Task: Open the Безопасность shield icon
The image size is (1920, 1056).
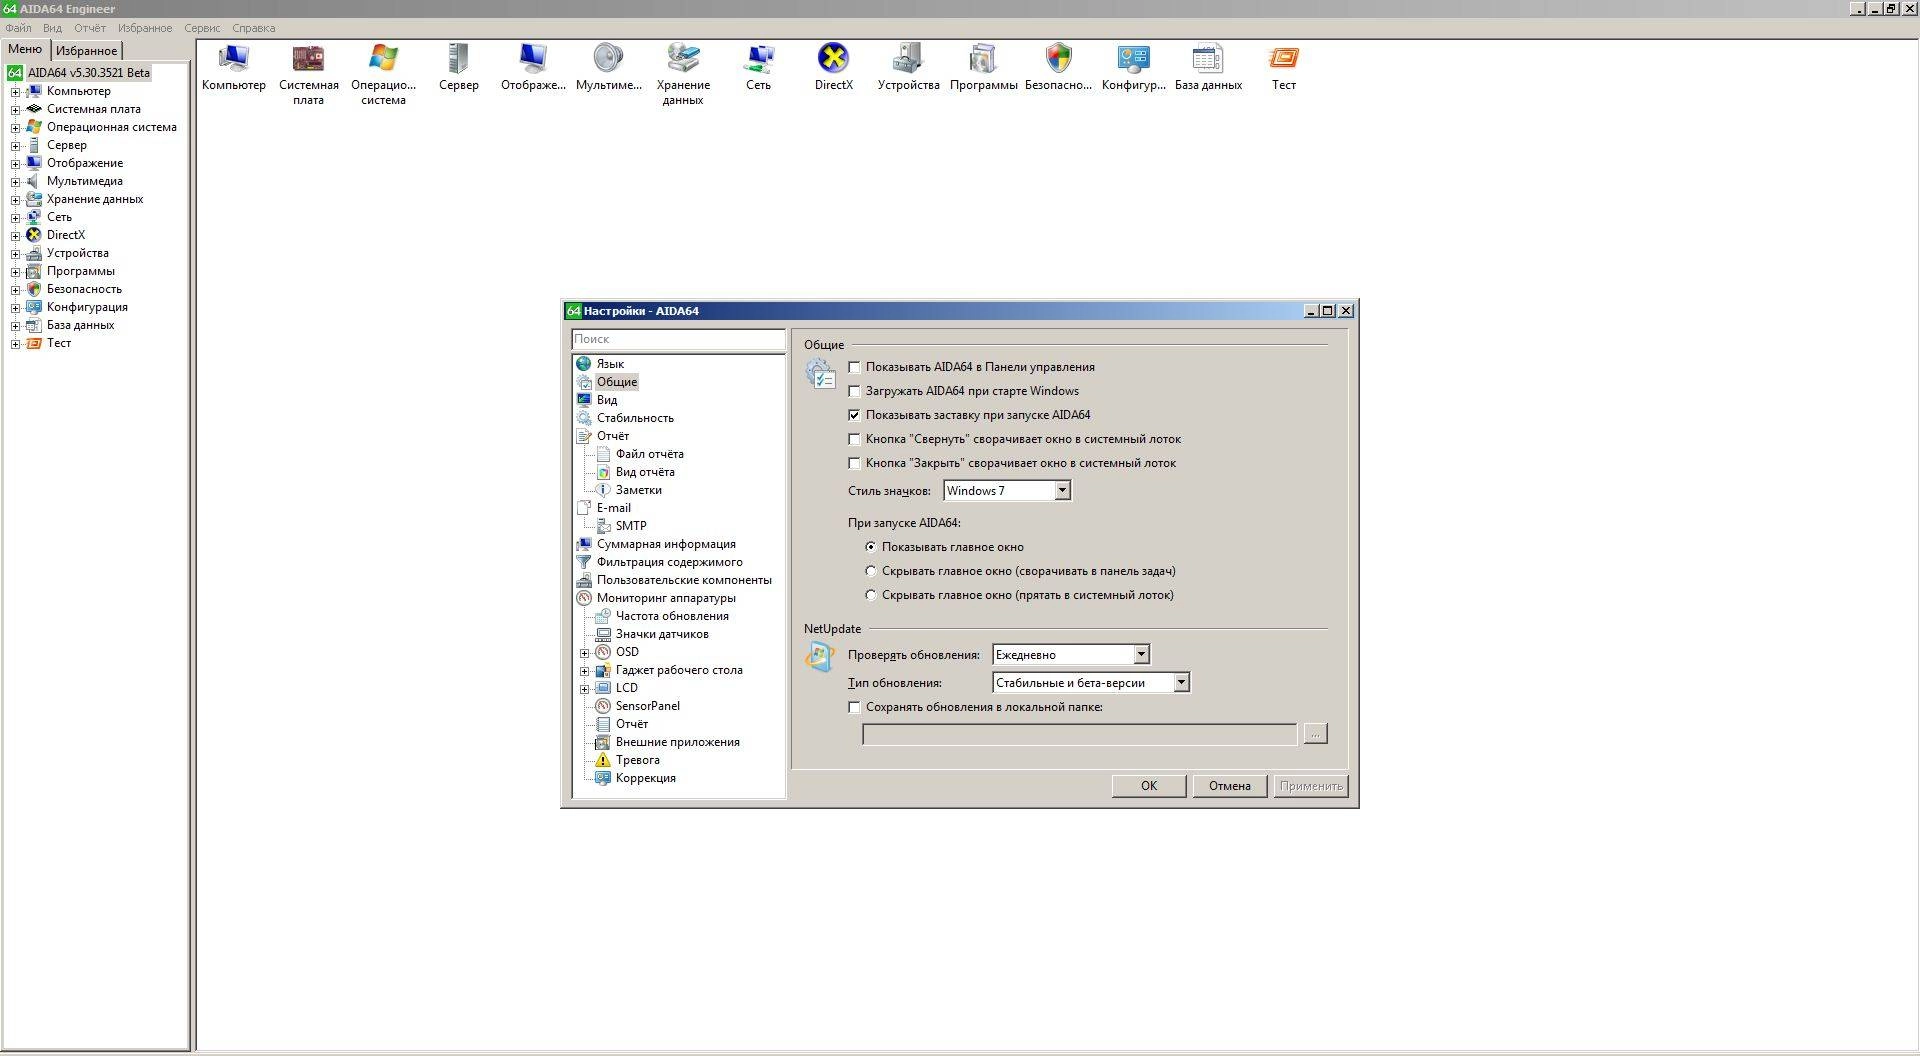Action: [1058, 67]
